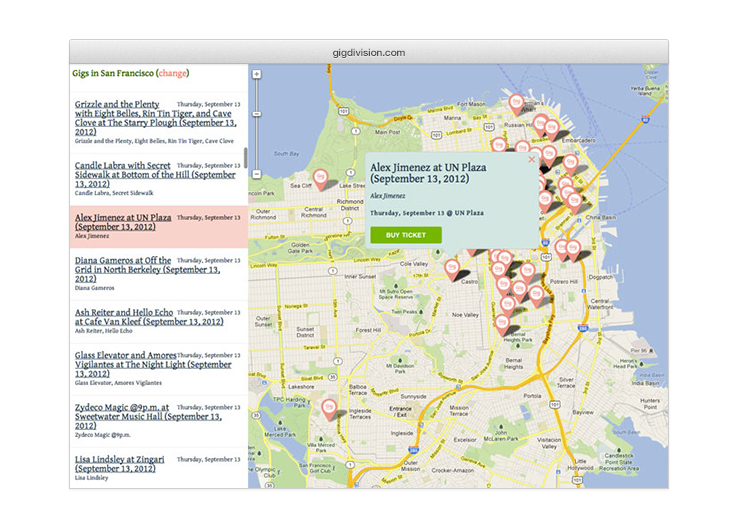Viewport: 735px width, 524px height.
Task: Click the map zoom in plus button
Action: [257, 74]
